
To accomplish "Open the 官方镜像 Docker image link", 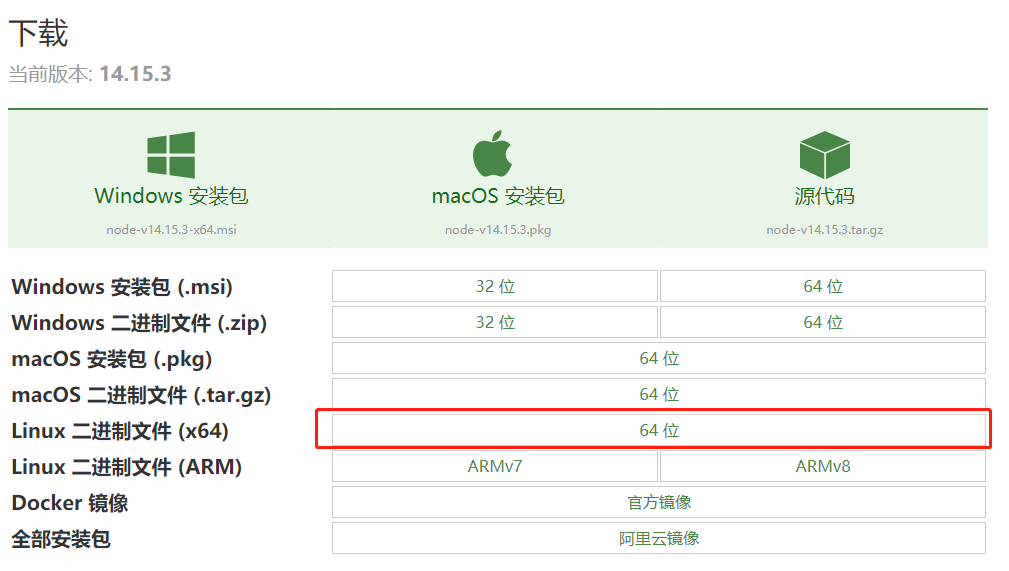I will (x=659, y=503).
